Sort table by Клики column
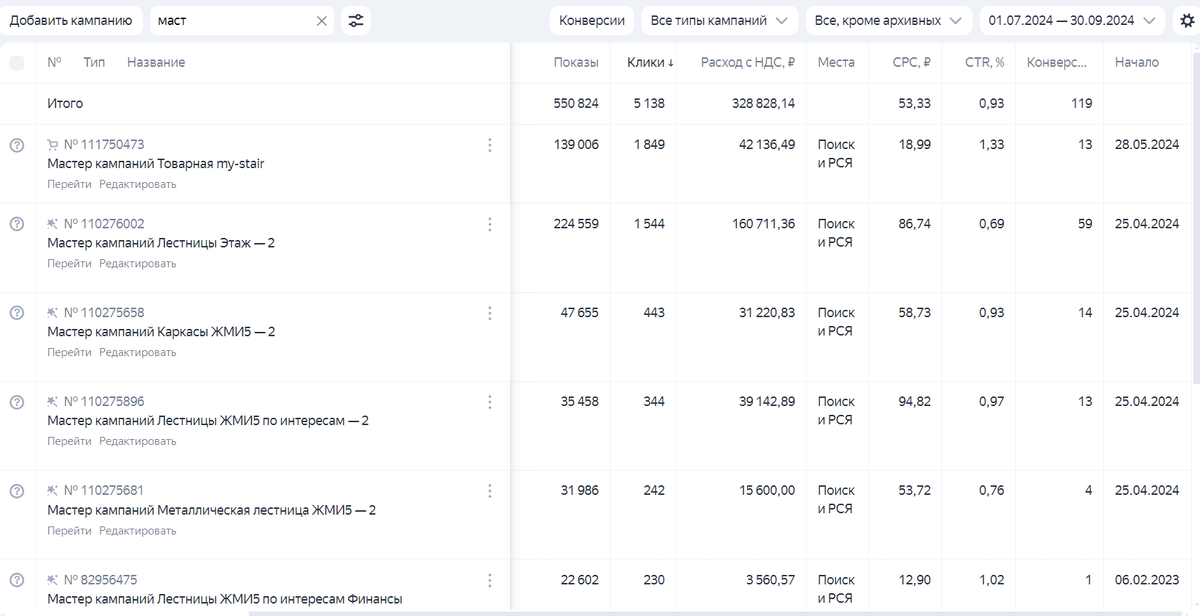Viewport: 1200px width, 616px height. pos(650,62)
